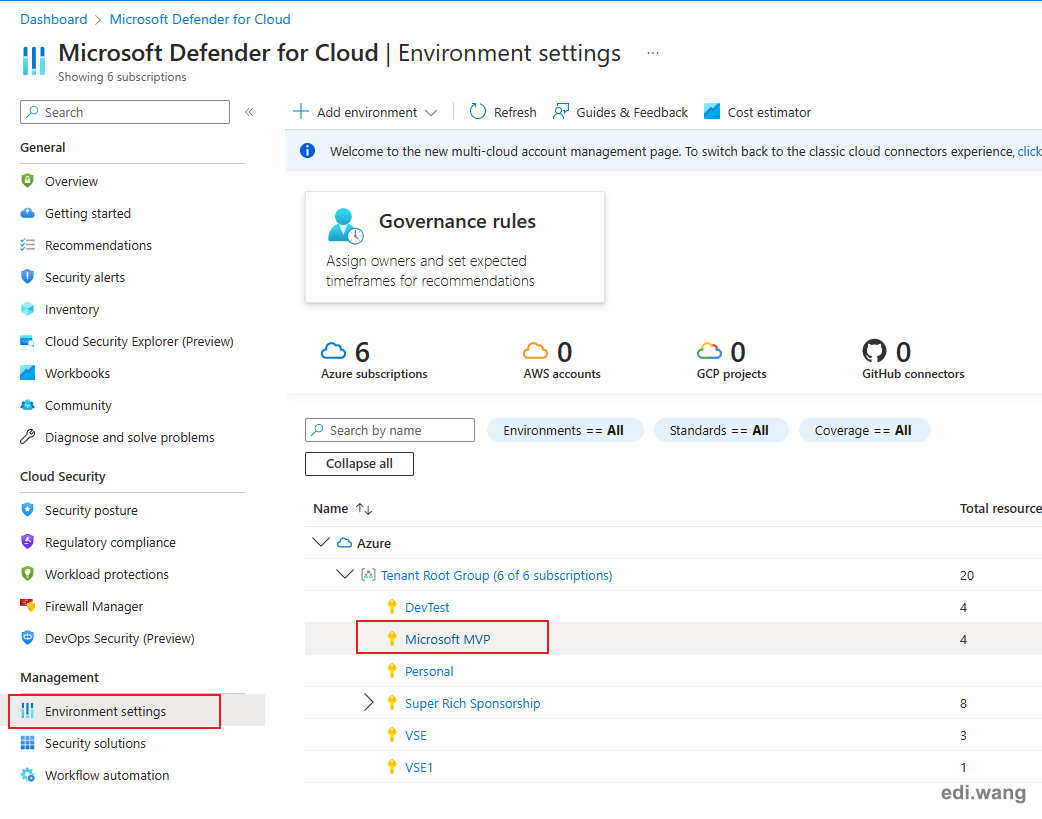This screenshot has width=1042, height=819.
Task: Click the Governance rules person-clock icon
Action: (345, 226)
